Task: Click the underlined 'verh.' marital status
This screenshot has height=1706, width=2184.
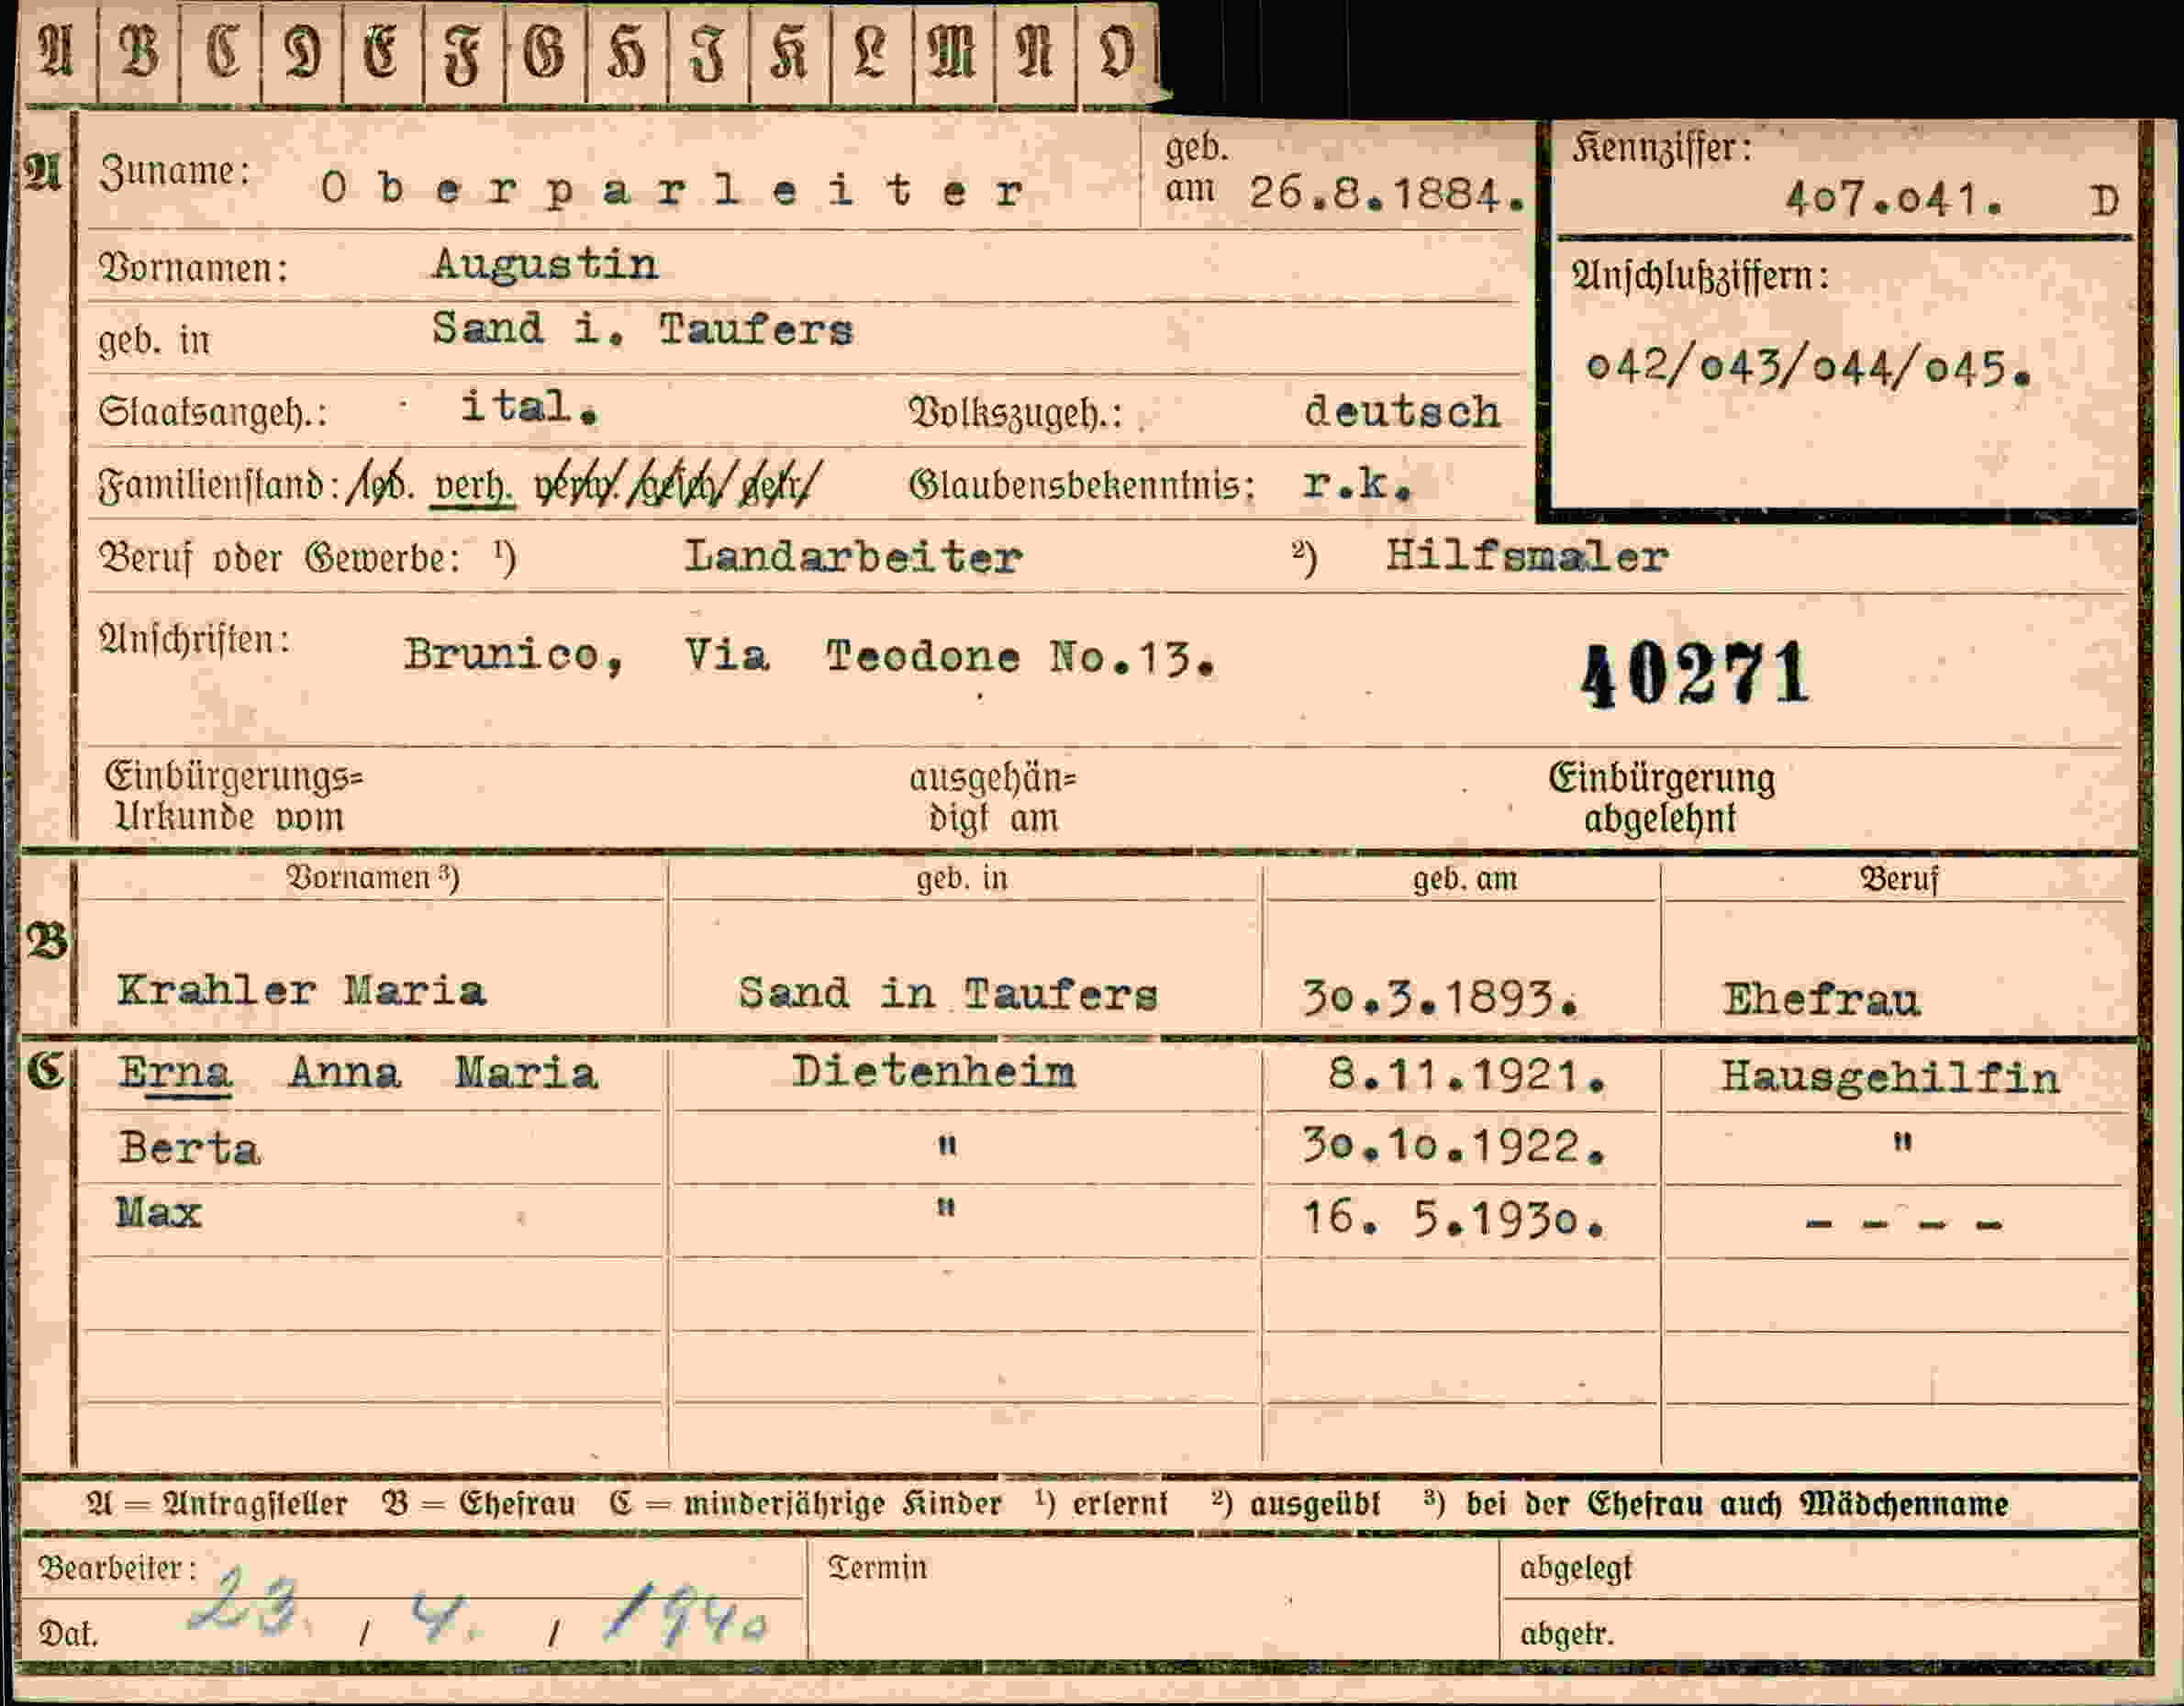Action: [472, 487]
